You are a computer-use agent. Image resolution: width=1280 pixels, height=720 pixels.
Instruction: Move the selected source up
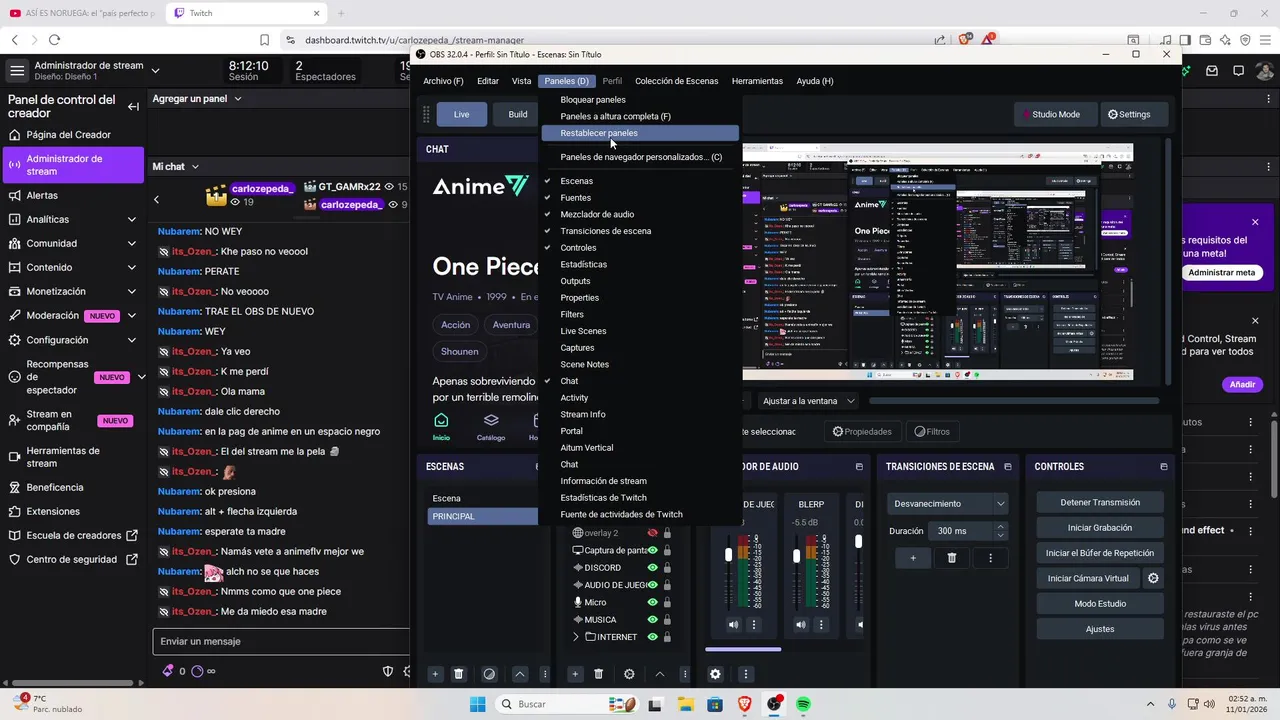coord(659,674)
